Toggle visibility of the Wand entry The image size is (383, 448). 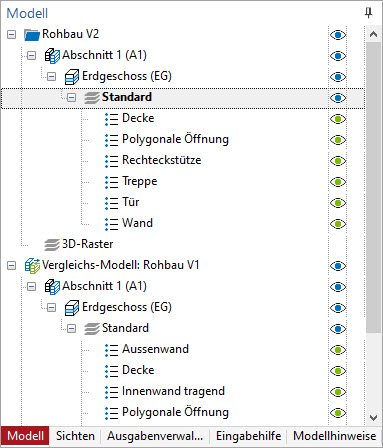[x=338, y=224]
